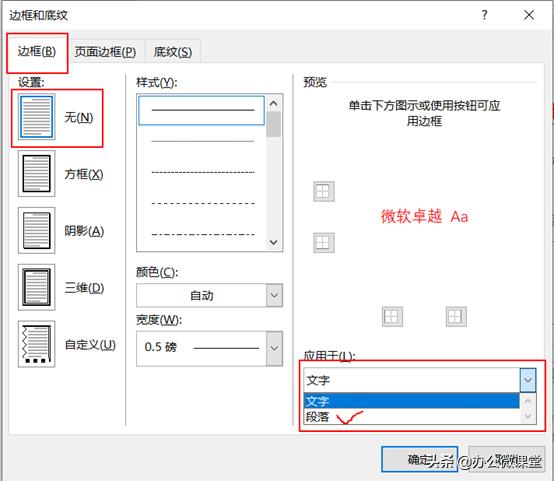
Task: Click the 0.5 磅 width field
Action: pos(201,348)
